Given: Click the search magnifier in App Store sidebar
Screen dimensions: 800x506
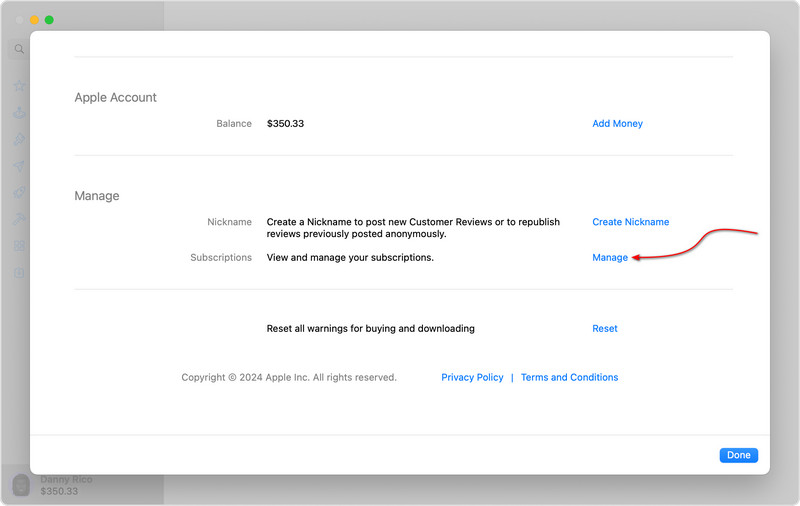Looking at the screenshot, I should click(19, 49).
